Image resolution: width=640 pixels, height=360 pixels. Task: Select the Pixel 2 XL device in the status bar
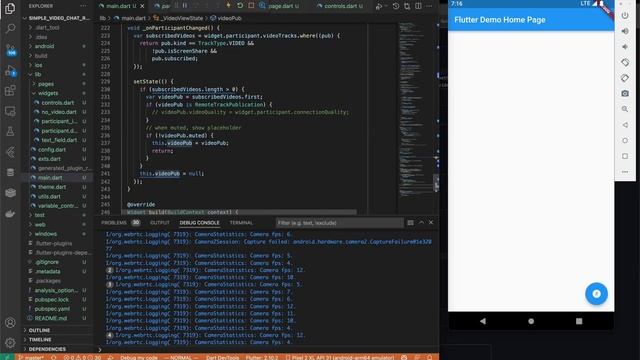click(340, 357)
